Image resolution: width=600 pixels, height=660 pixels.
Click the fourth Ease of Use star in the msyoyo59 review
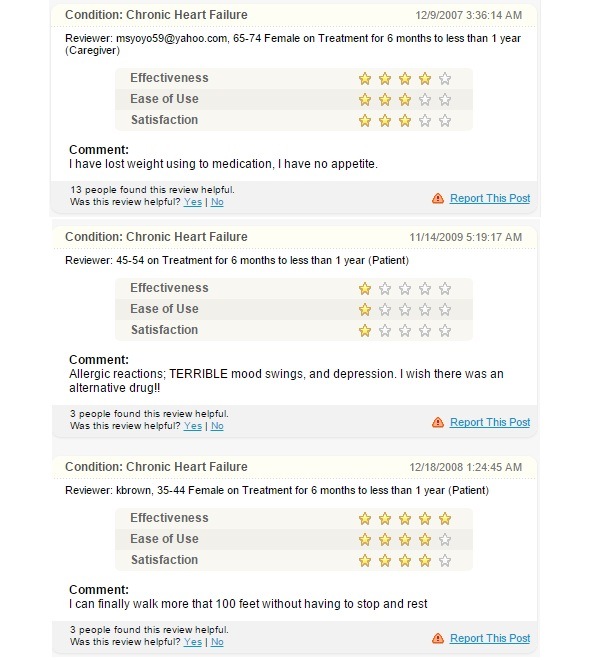point(425,100)
